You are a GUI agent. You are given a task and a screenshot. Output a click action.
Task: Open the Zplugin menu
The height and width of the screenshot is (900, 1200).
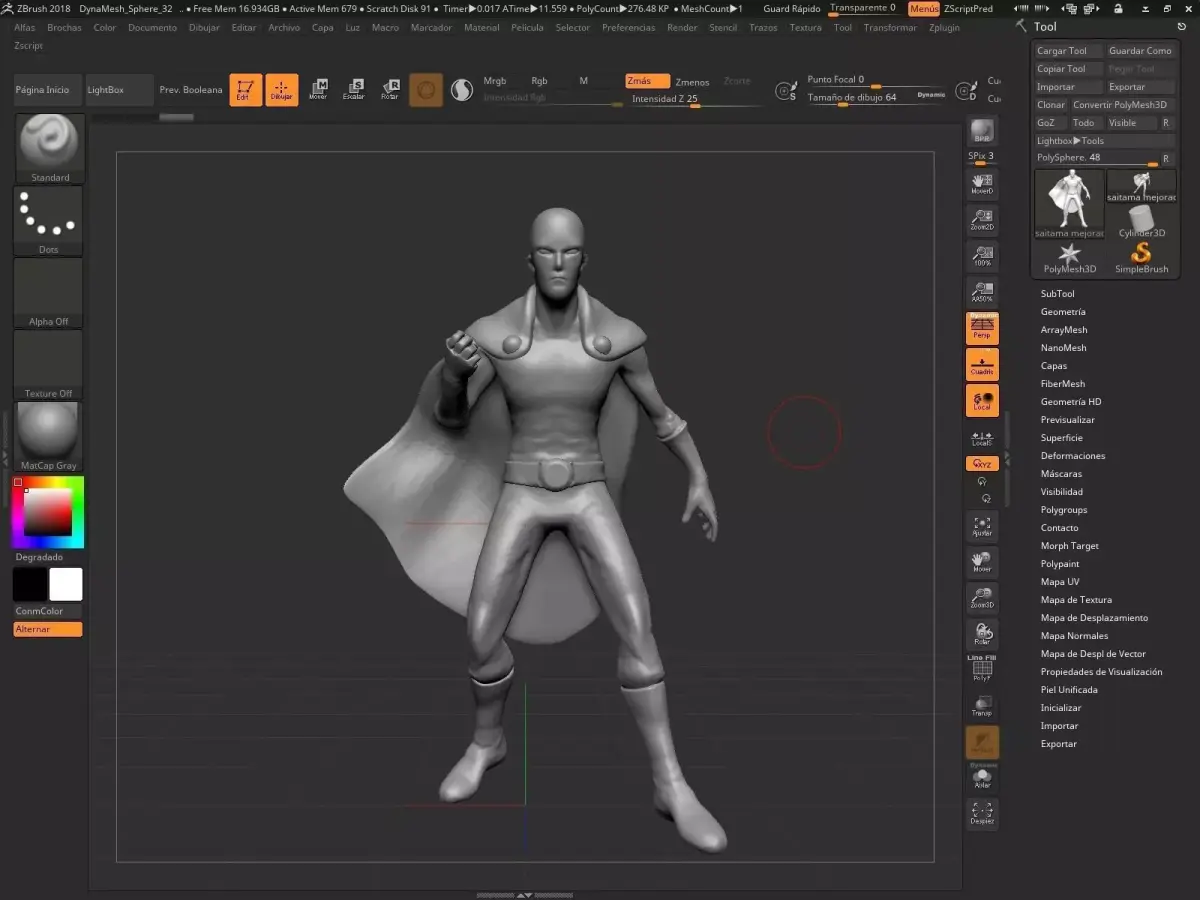(x=944, y=28)
